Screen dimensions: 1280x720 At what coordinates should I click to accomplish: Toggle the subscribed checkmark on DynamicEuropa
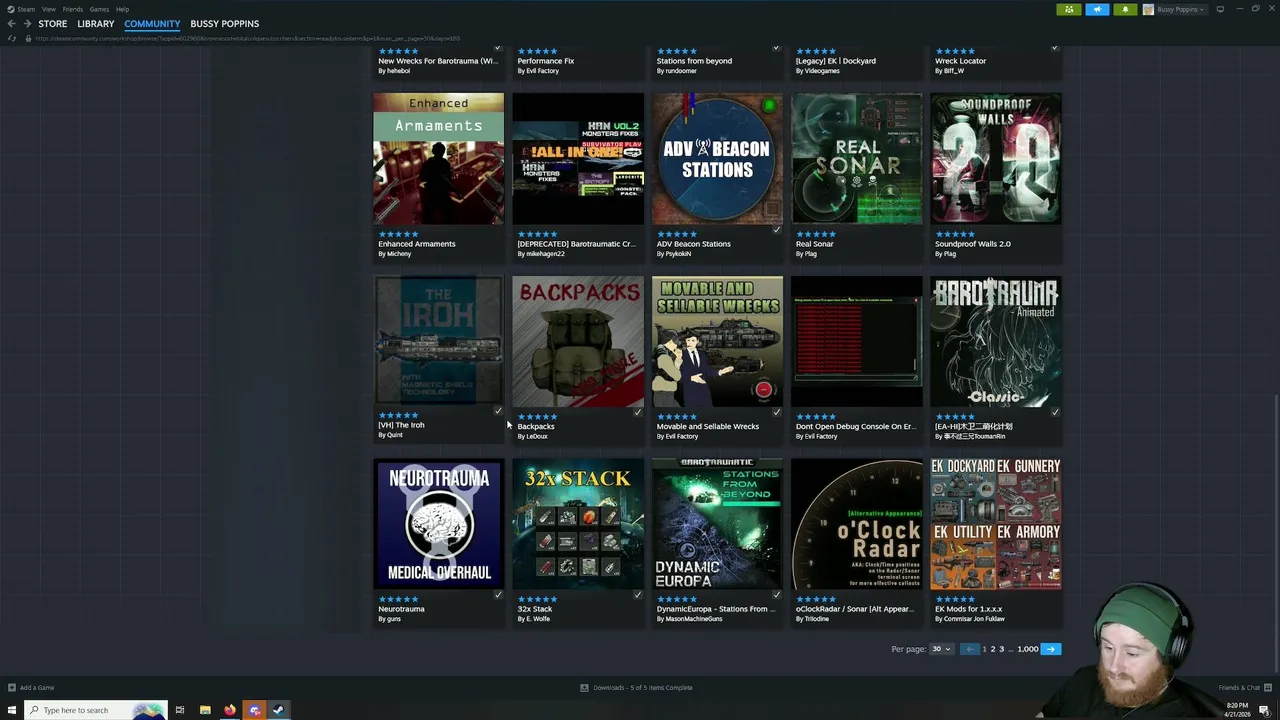[776, 594]
